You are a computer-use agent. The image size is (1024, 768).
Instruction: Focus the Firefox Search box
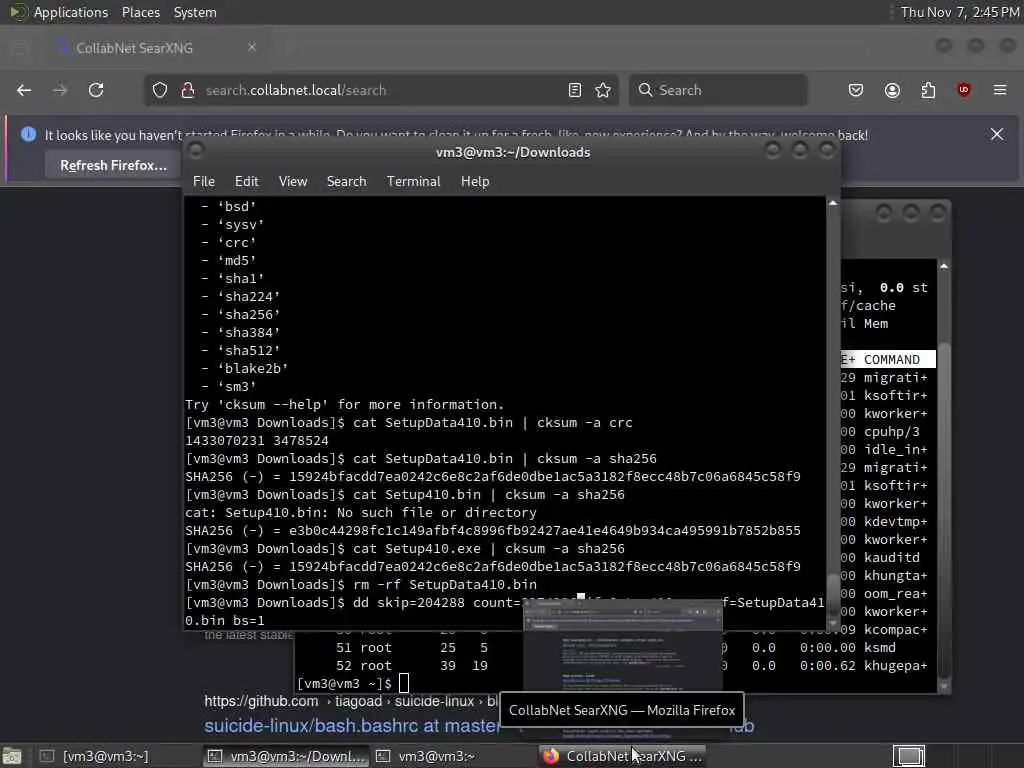coord(718,90)
